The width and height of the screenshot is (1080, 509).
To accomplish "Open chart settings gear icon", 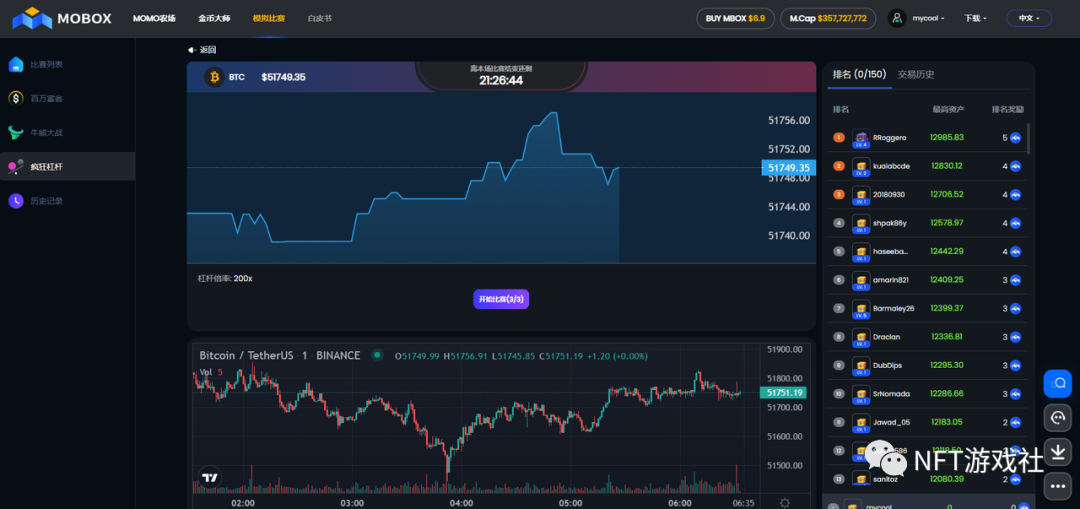I will tap(785, 503).
